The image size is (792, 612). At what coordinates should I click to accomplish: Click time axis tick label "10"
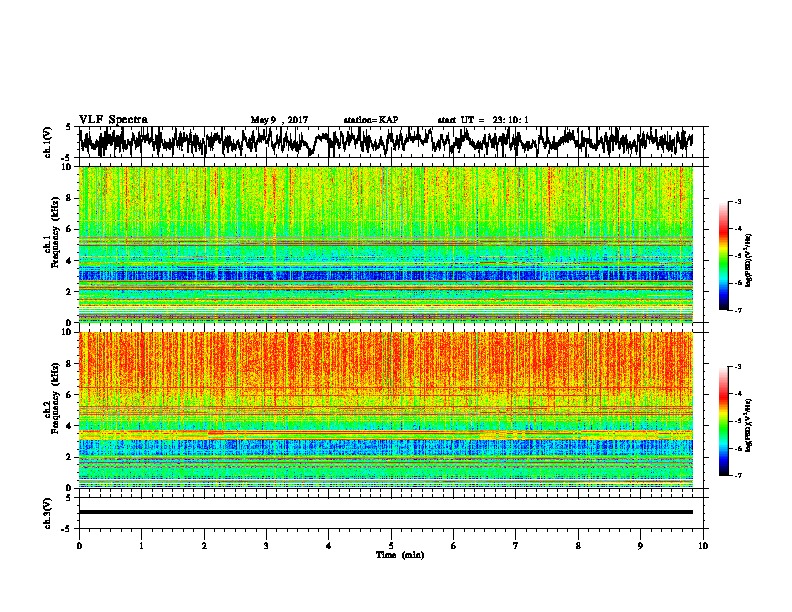[x=703, y=546]
